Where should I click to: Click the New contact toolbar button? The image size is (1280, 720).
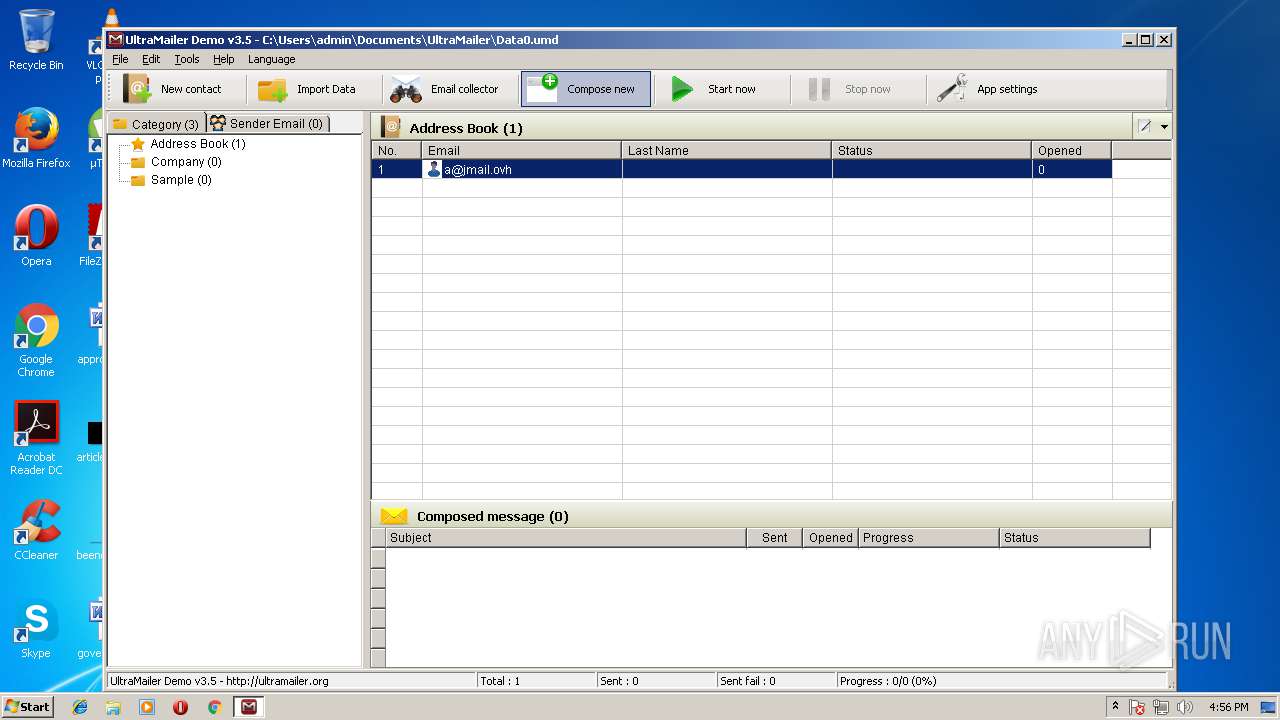click(x=172, y=89)
